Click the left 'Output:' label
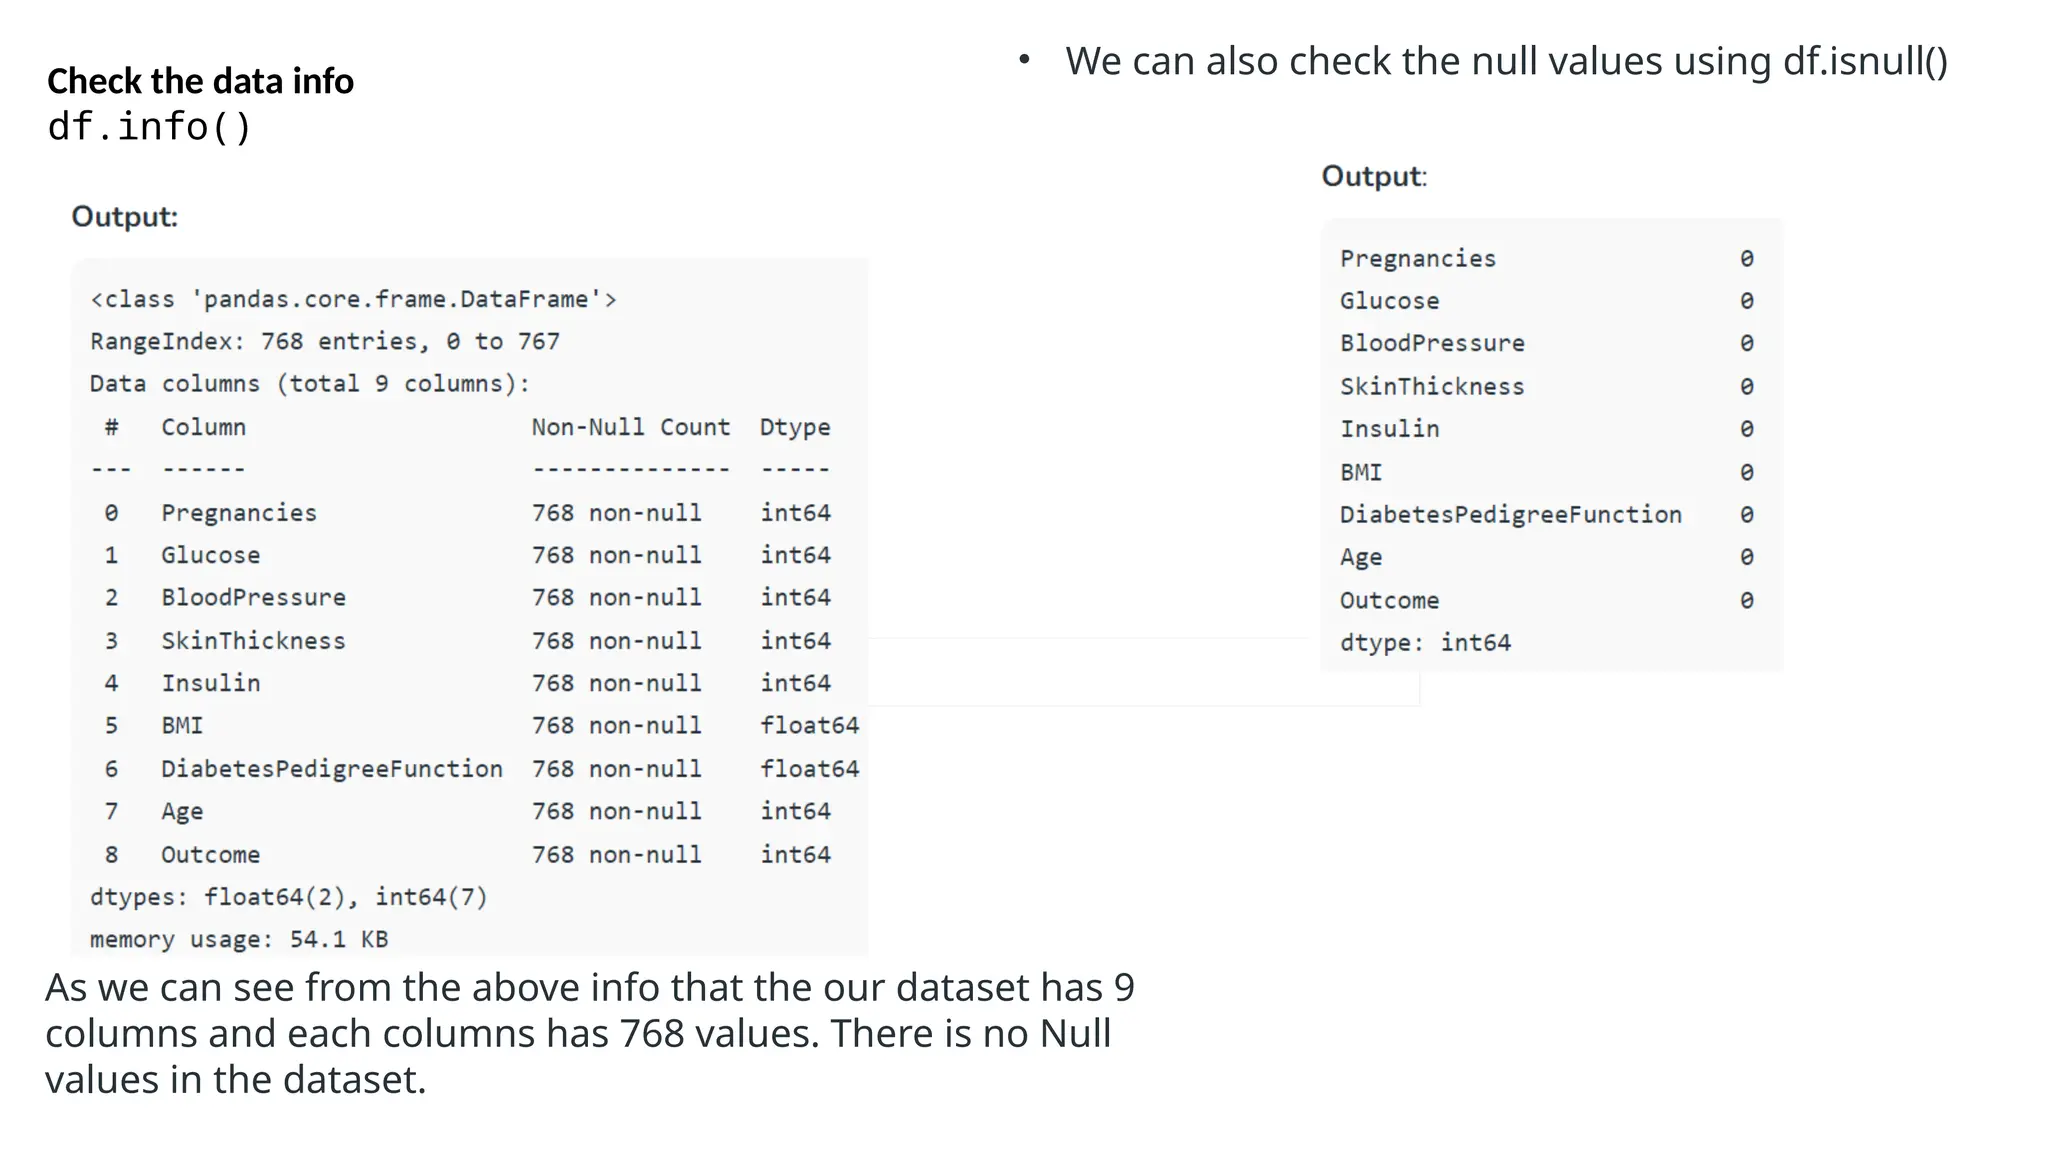This screenshot has width=2048, height=1152. pos(125,217)
